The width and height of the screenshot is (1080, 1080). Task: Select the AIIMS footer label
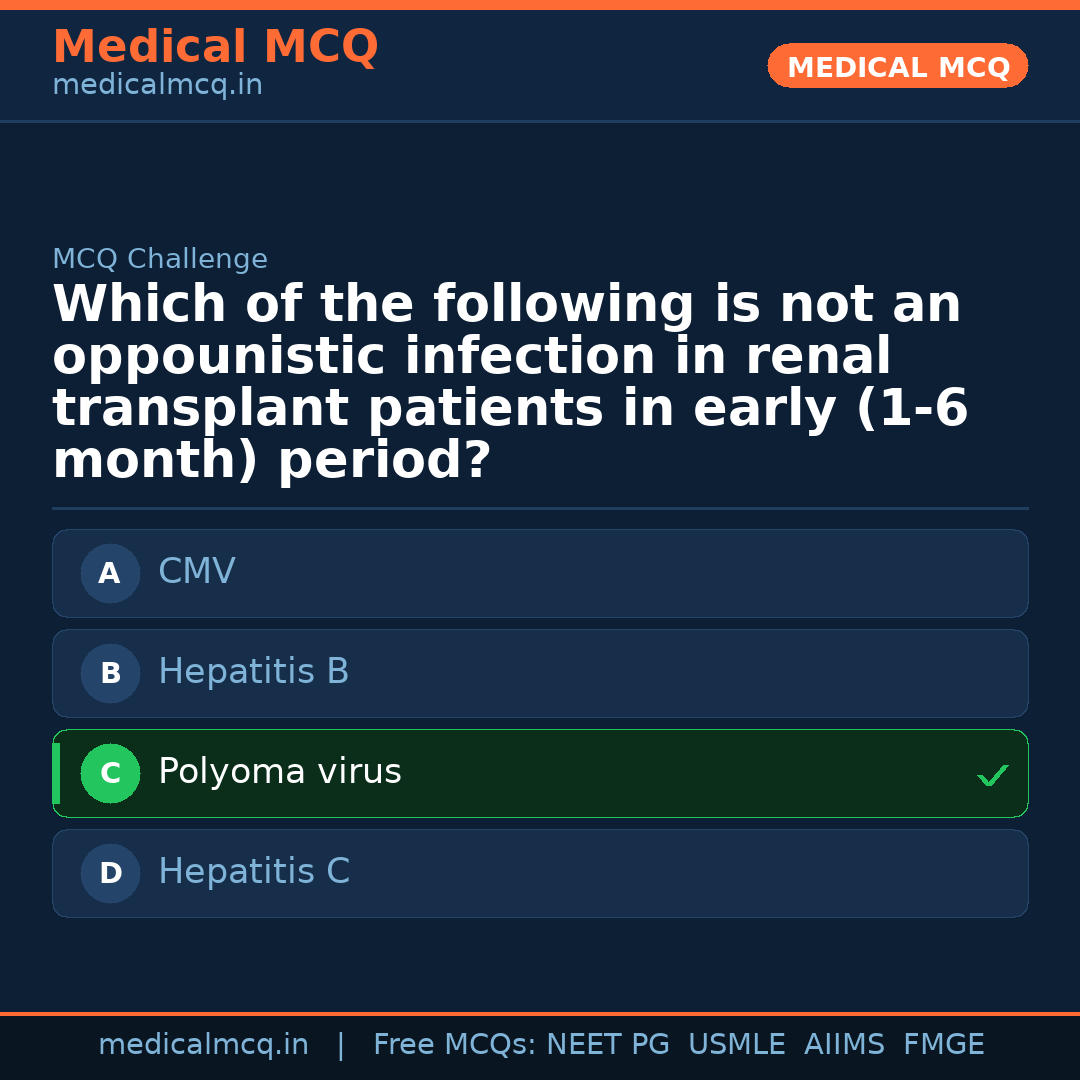coord(844,1045)
